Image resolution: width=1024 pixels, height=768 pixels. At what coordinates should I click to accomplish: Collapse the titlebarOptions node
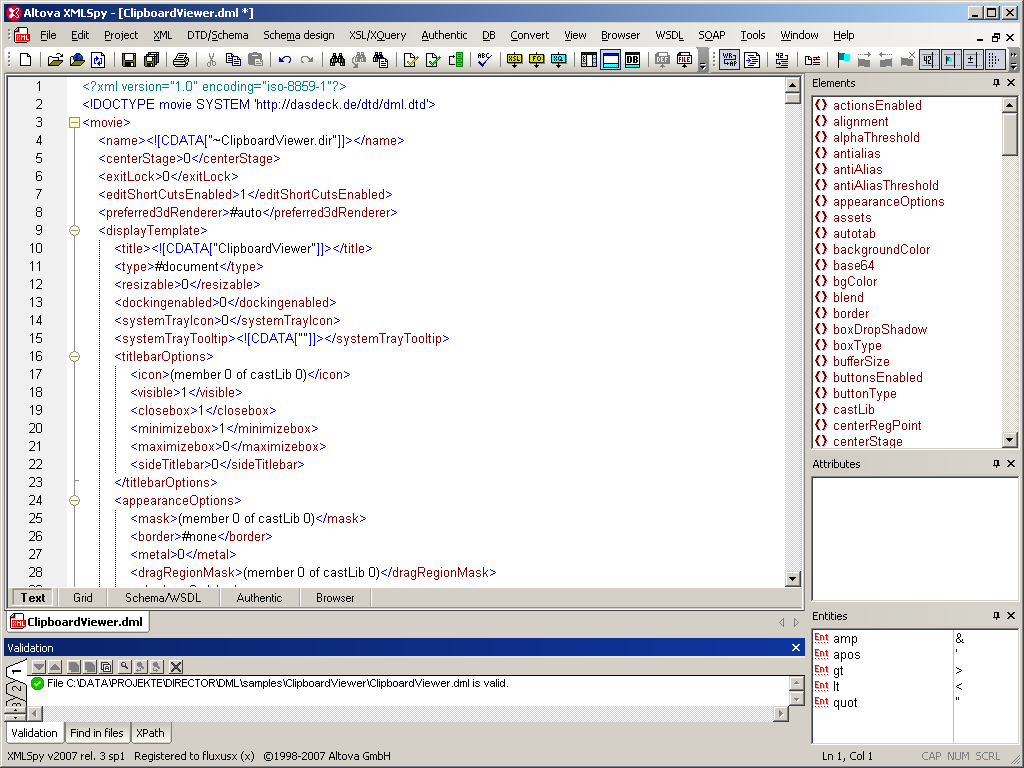pos(74,357)
